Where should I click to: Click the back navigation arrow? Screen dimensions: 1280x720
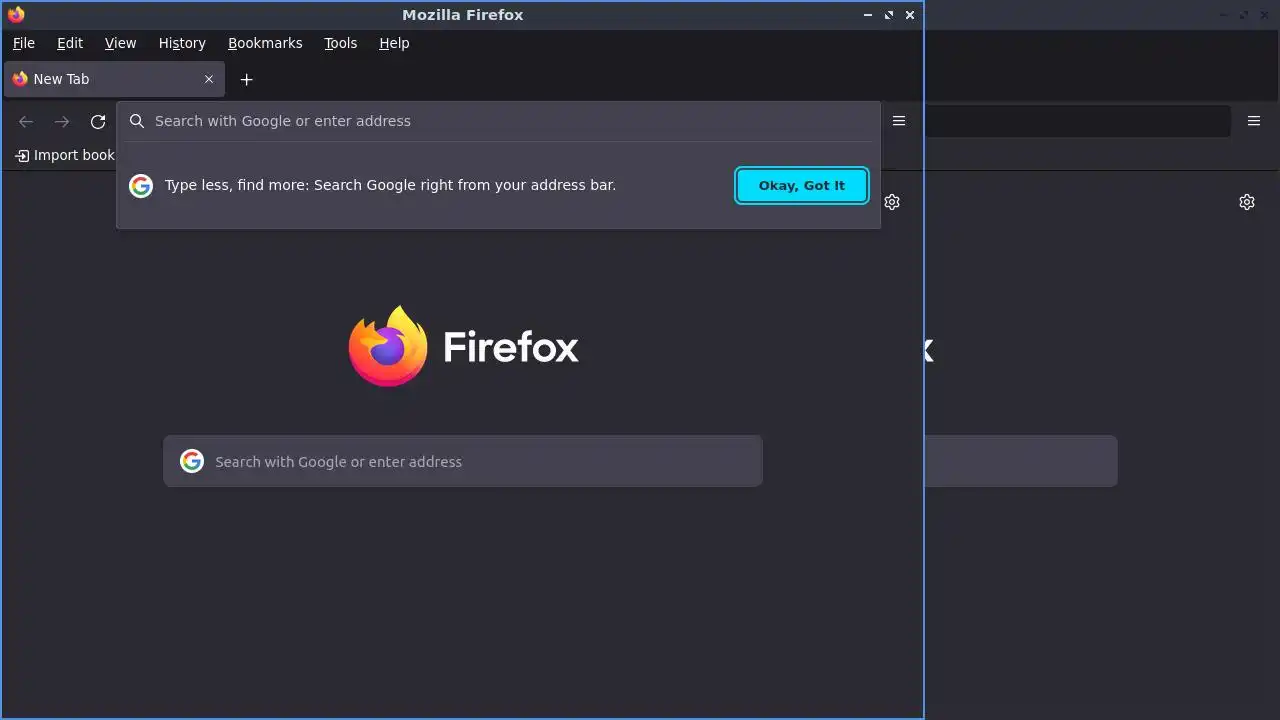(26, 121)
